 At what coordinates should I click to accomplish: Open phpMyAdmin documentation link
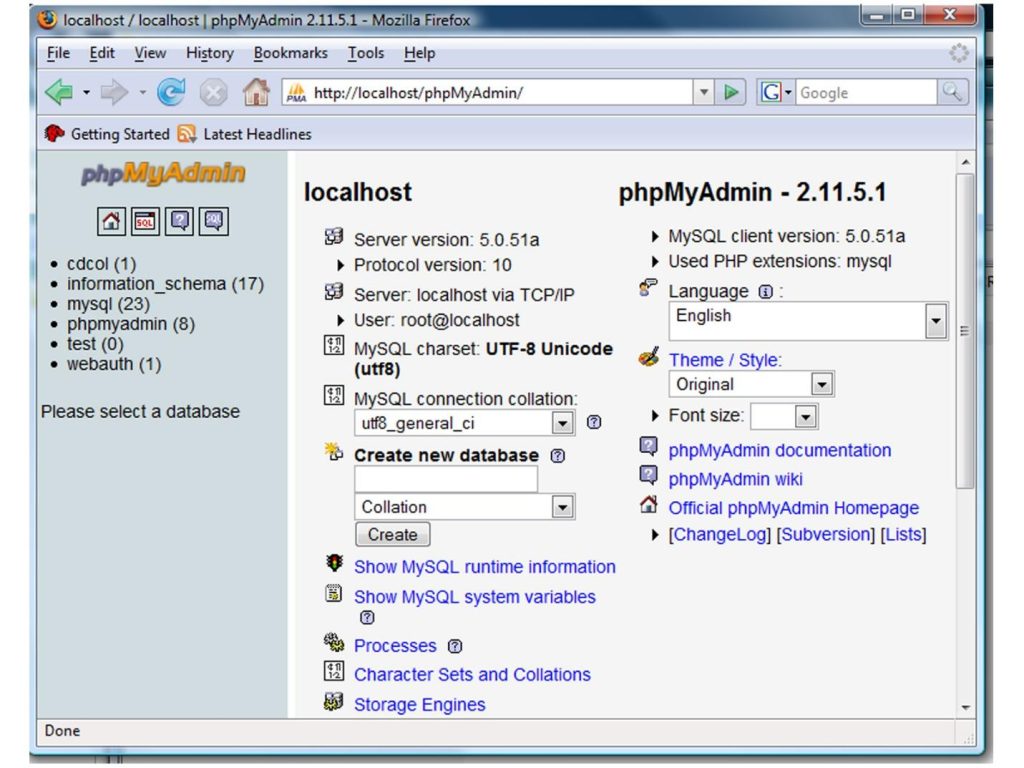click(x=780, y=451)
